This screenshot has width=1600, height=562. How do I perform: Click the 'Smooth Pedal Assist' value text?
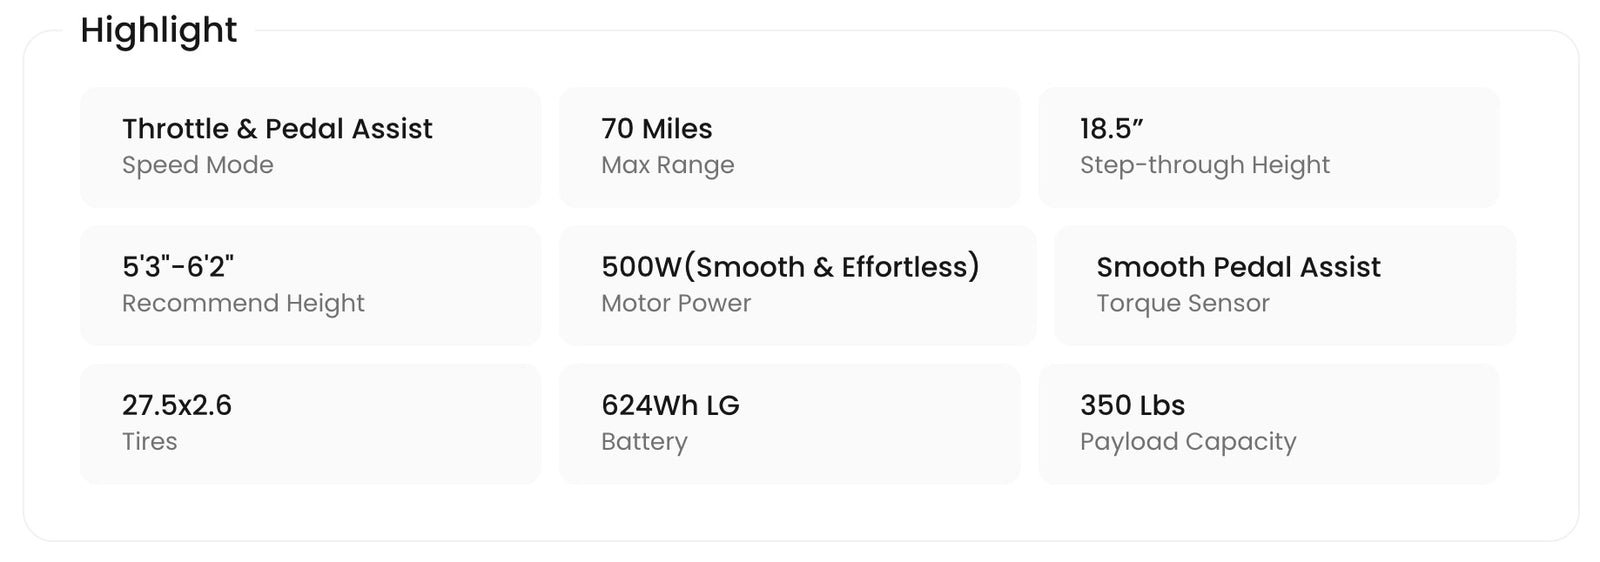(x=1238, y=267)
